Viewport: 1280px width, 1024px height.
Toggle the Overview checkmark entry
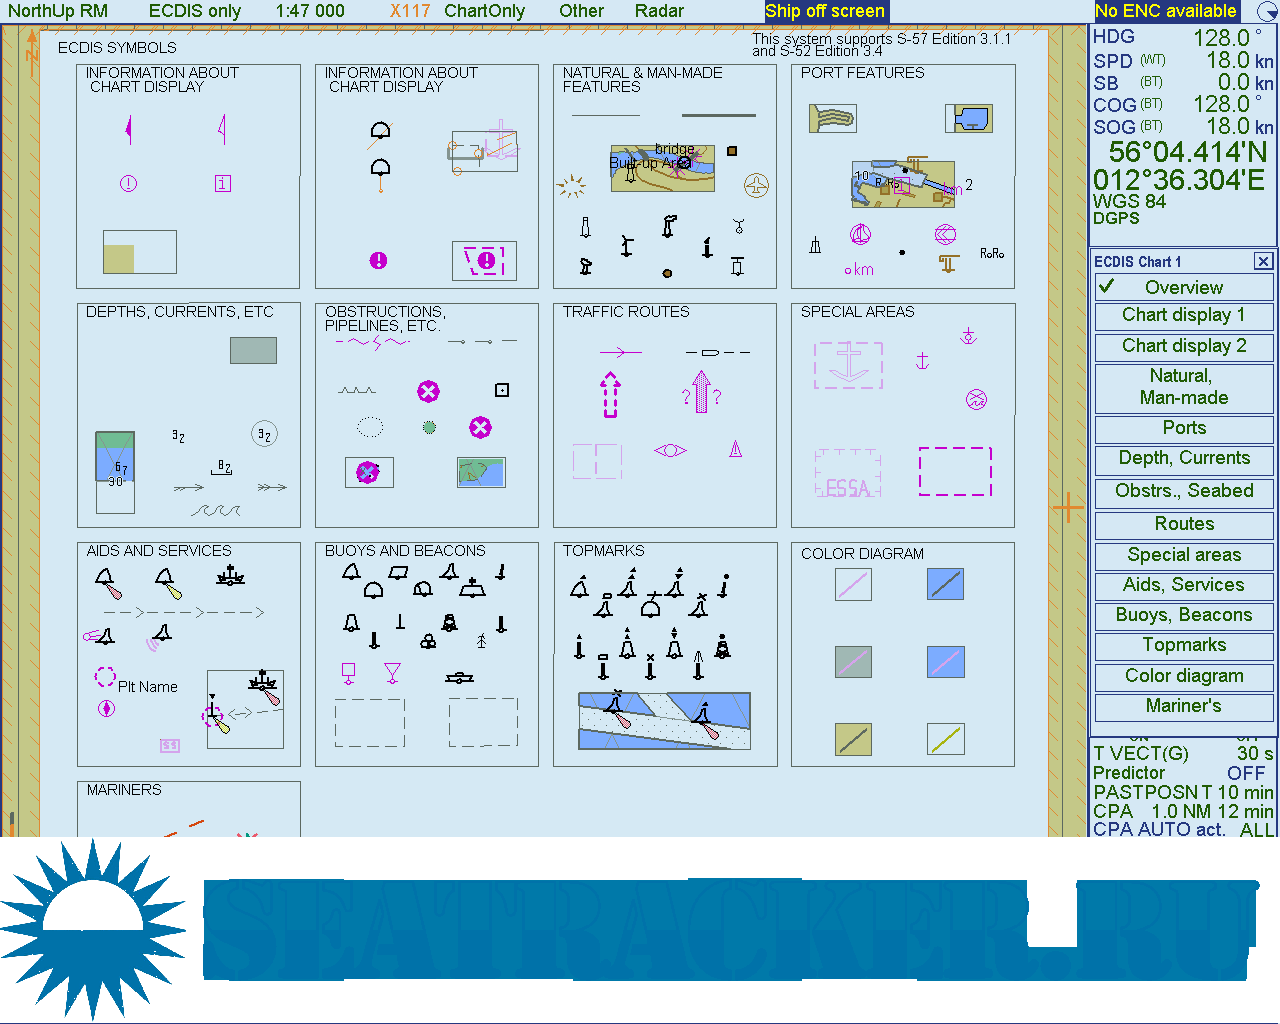1184,288
